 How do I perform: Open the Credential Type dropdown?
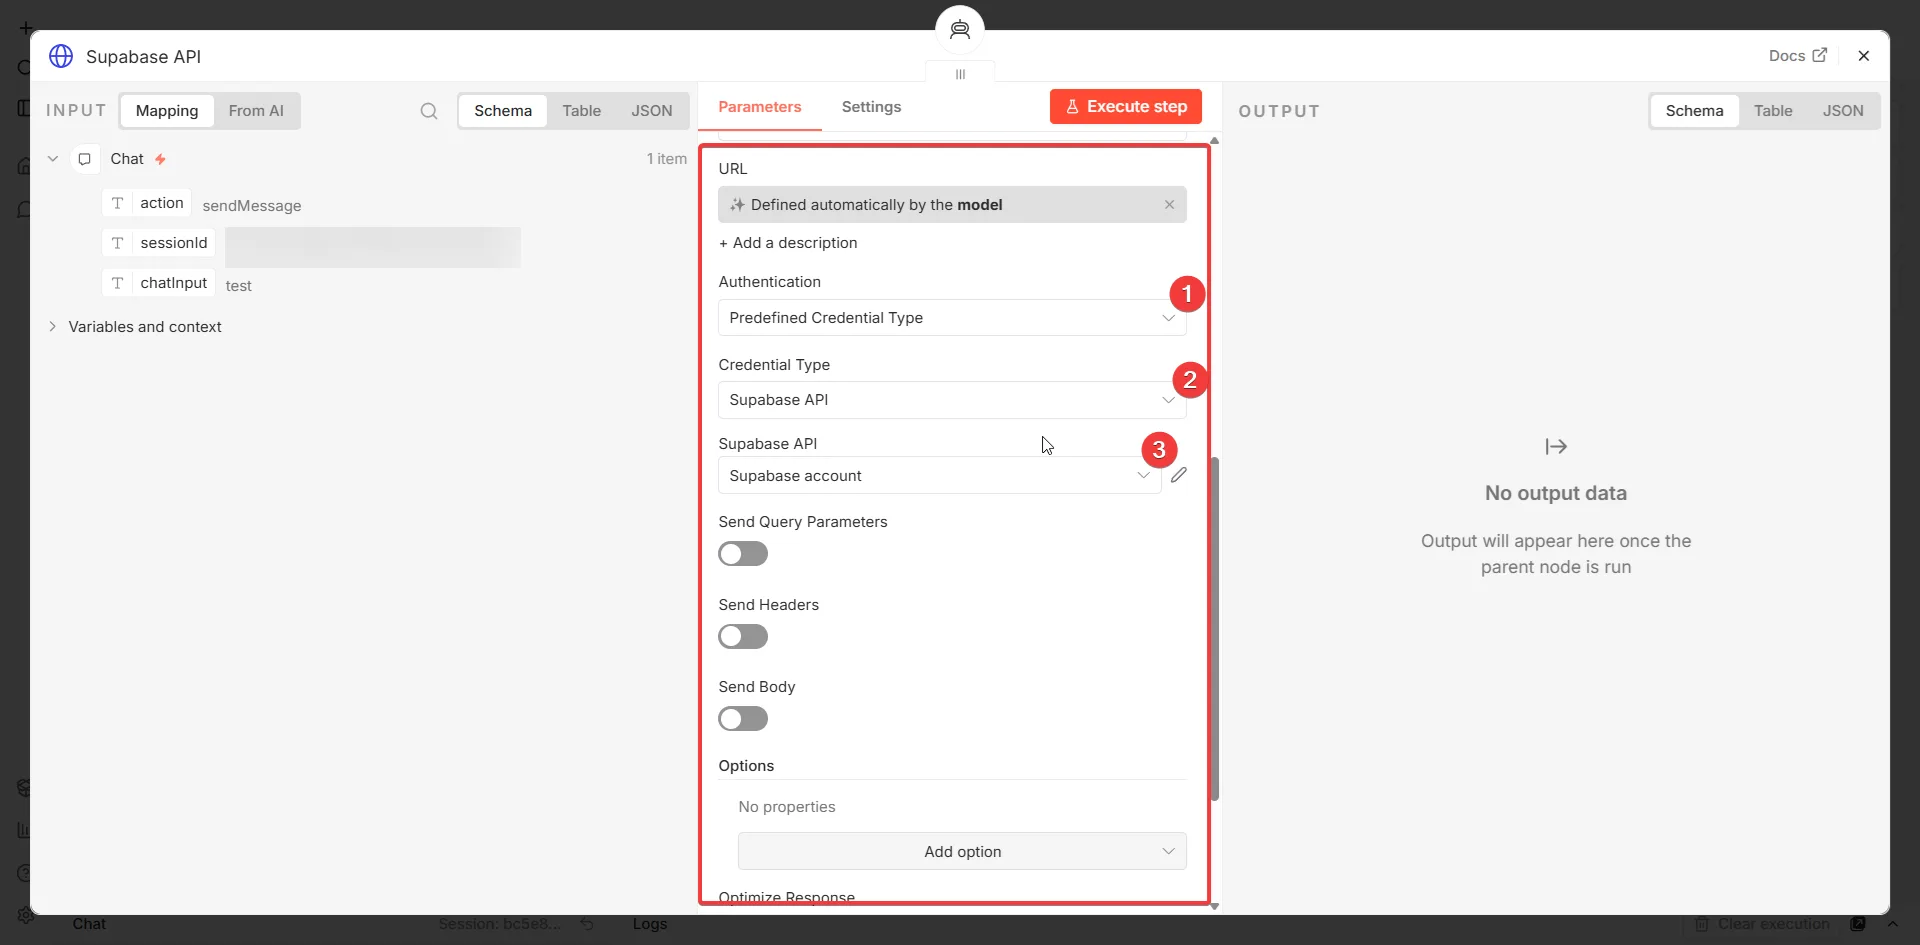click(952, 400)
